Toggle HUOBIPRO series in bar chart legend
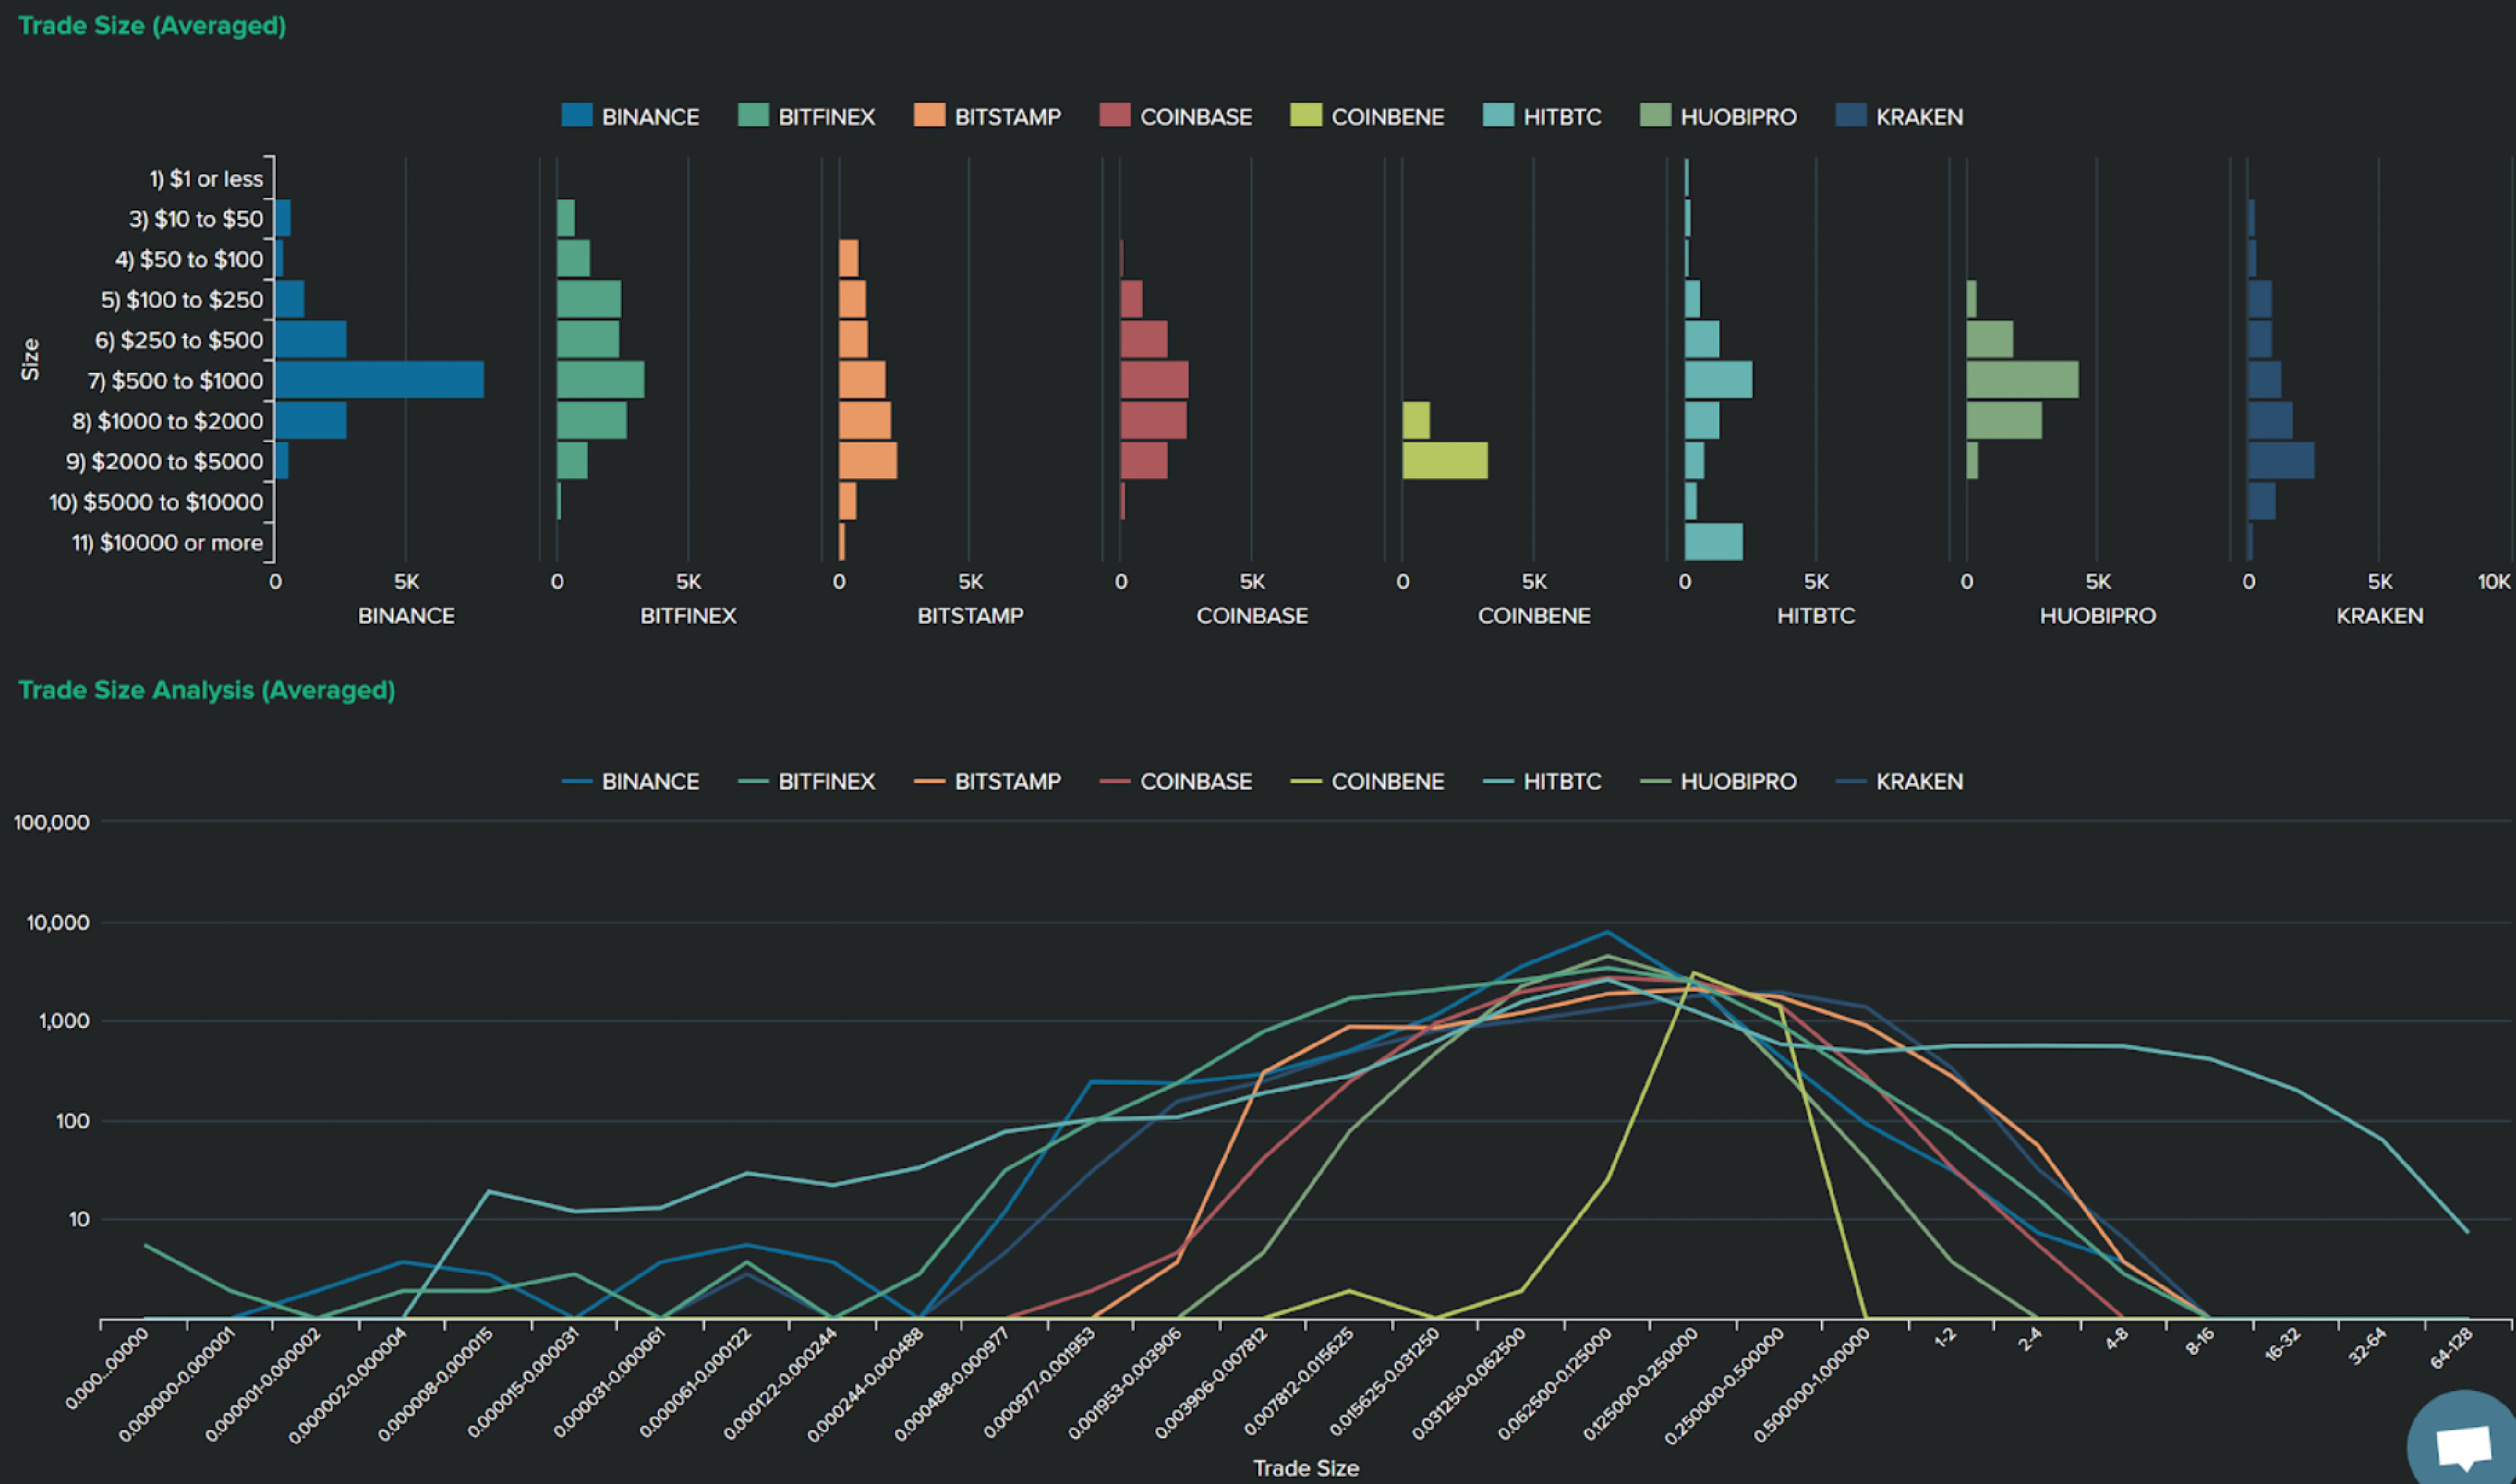This screenshot has height=1484, width=2516. pyautogui.click(x=1718, y=116)
